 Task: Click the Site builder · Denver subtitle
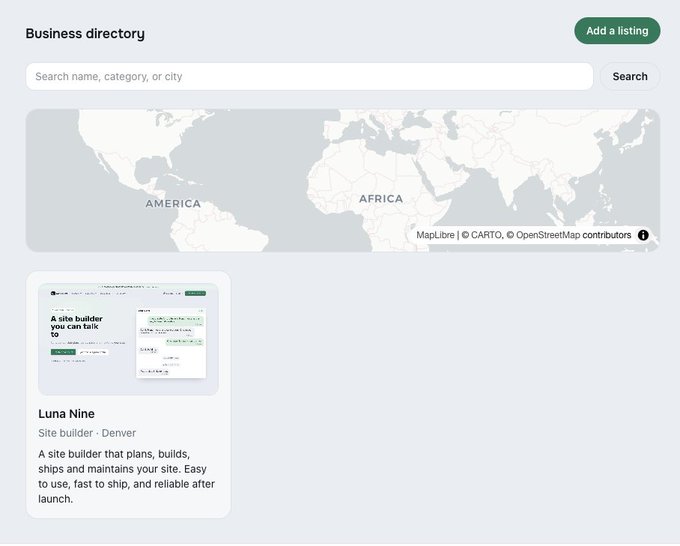pyautogui.click(x=87, y=433)
